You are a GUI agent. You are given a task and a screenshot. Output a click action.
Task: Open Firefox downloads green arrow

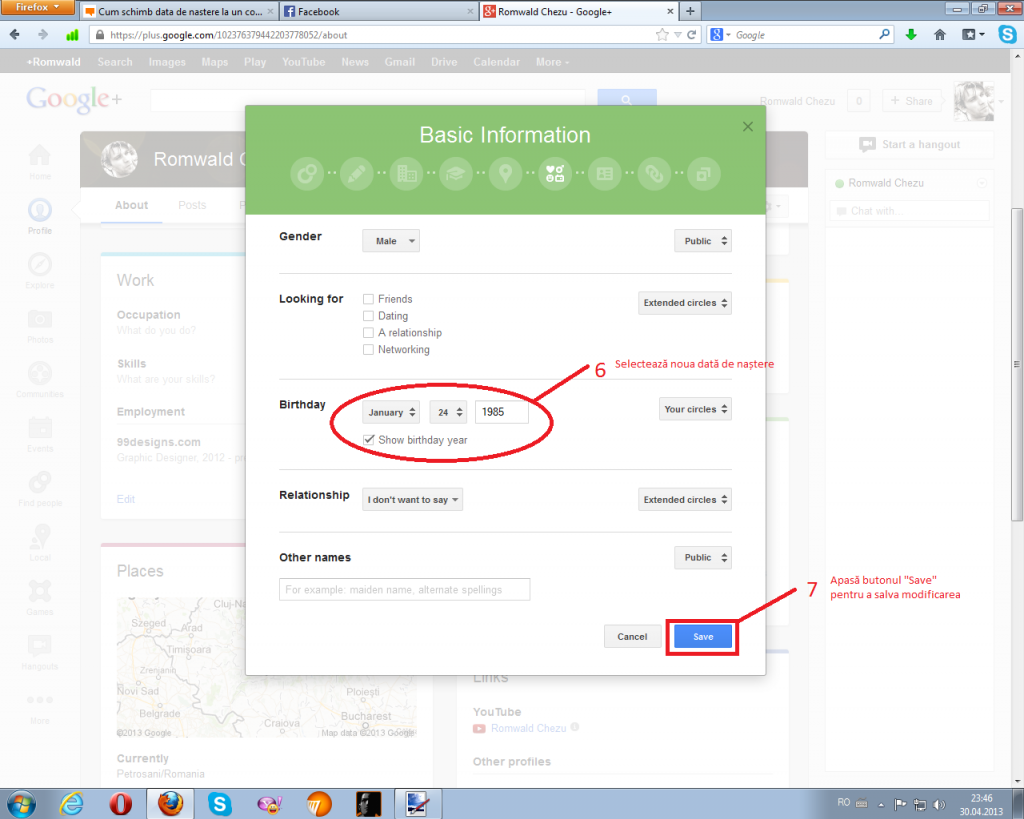[x=911, y=35]
